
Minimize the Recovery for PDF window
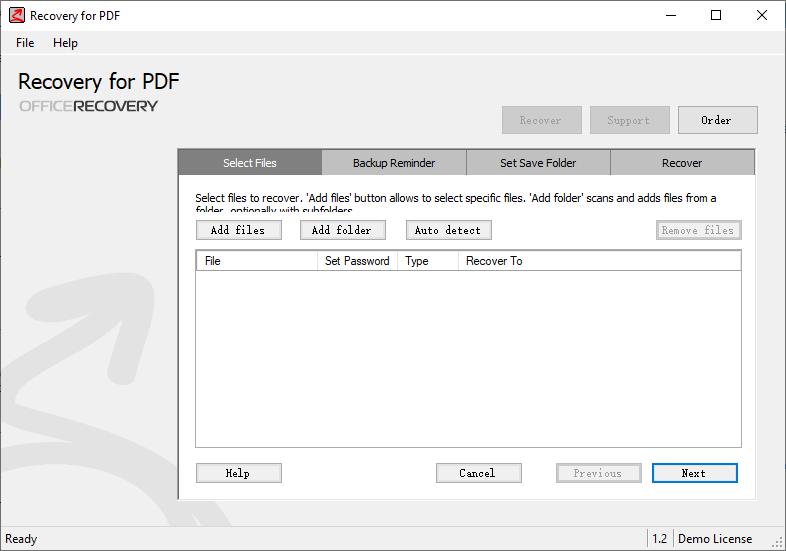(671, 16)
